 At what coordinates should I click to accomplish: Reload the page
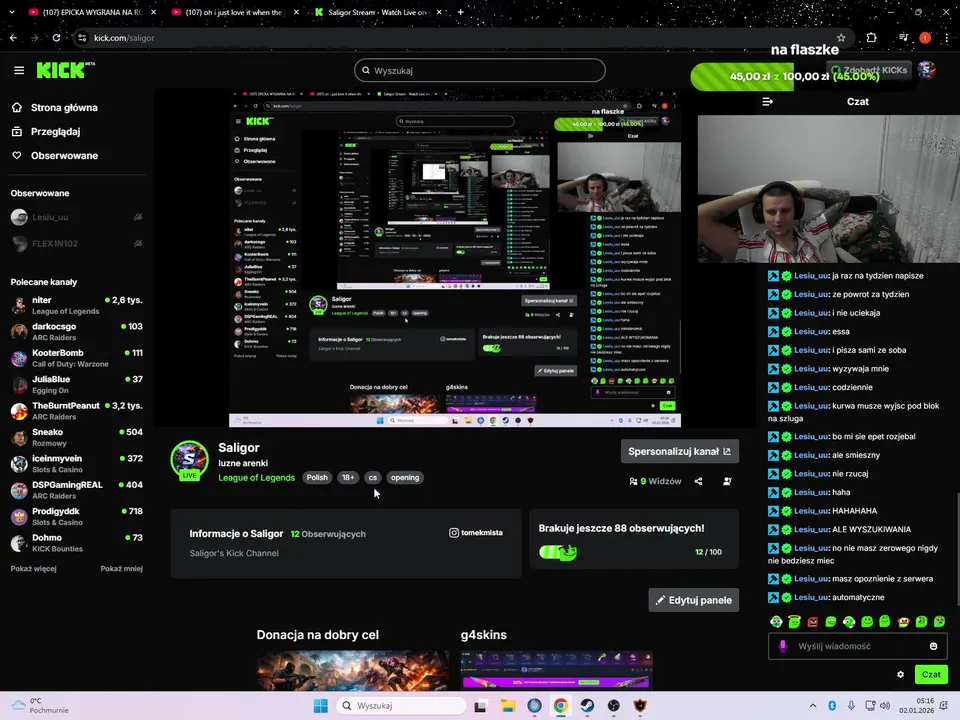click(x=56, y=38)
